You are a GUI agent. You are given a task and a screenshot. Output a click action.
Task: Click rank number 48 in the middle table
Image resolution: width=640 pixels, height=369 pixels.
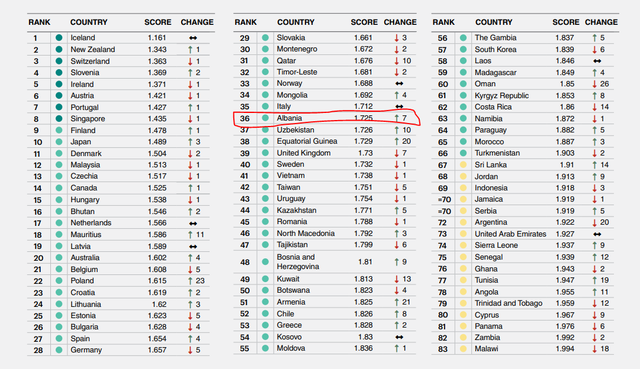(245, 262)
